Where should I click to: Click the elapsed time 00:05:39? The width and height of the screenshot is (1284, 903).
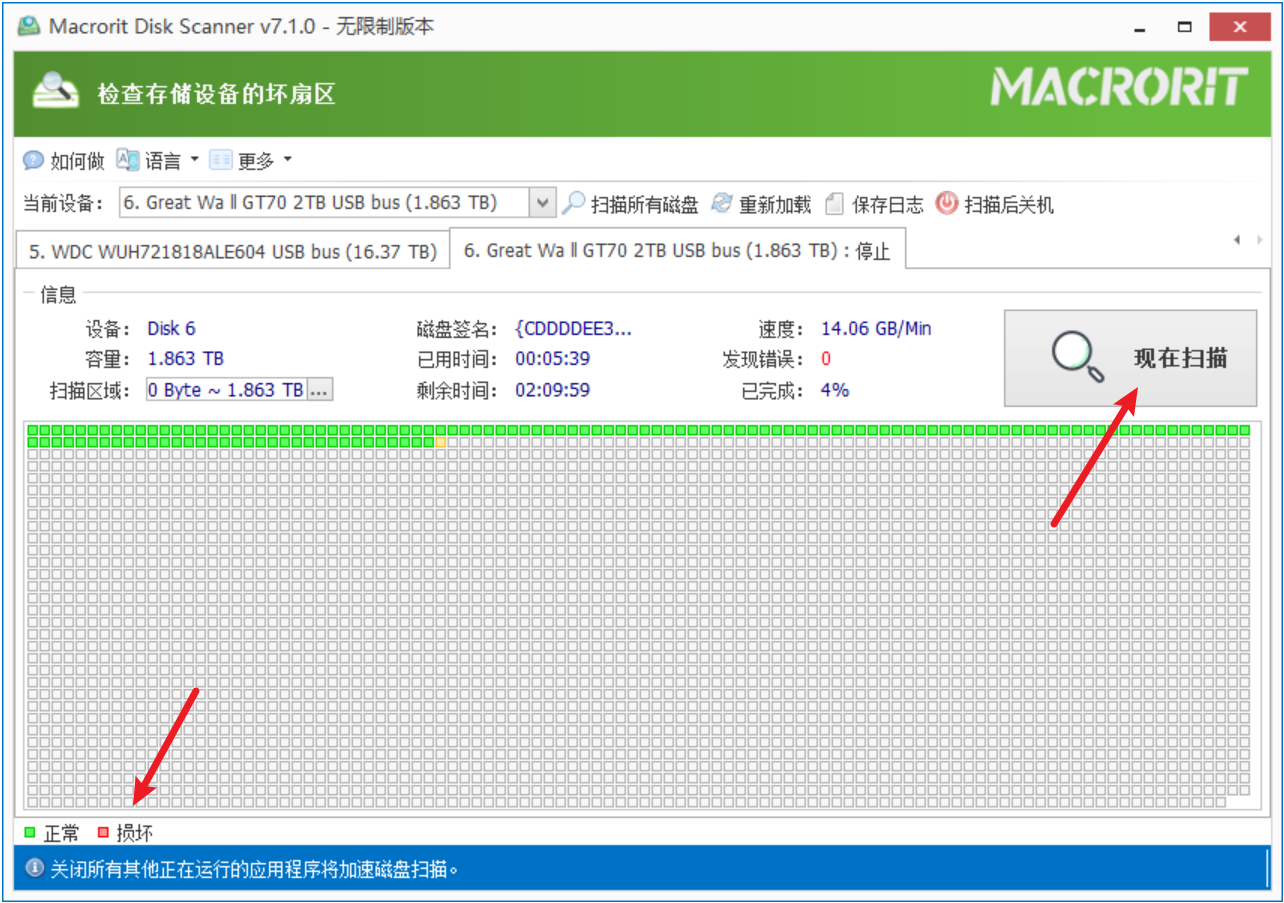tap(552, 358)
